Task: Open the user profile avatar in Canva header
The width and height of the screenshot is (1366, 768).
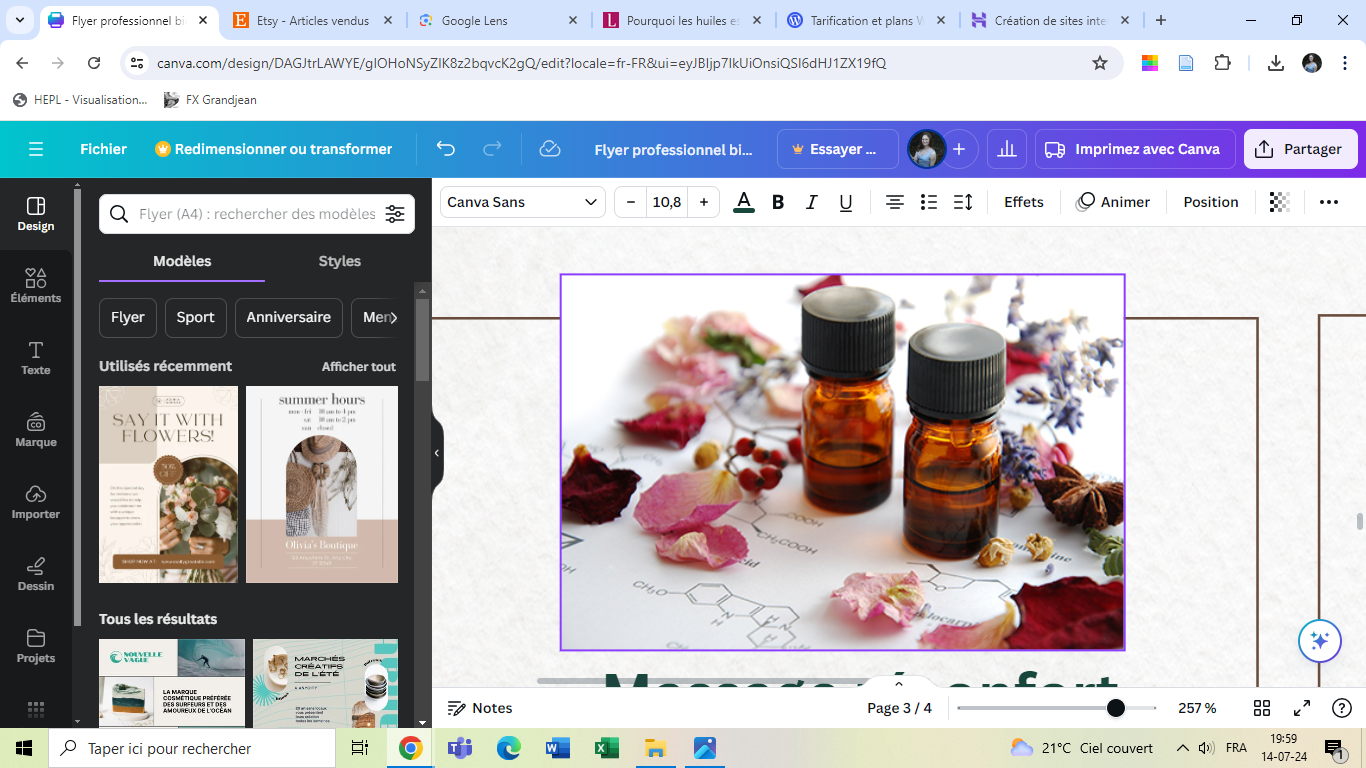Action: (927, 149)
